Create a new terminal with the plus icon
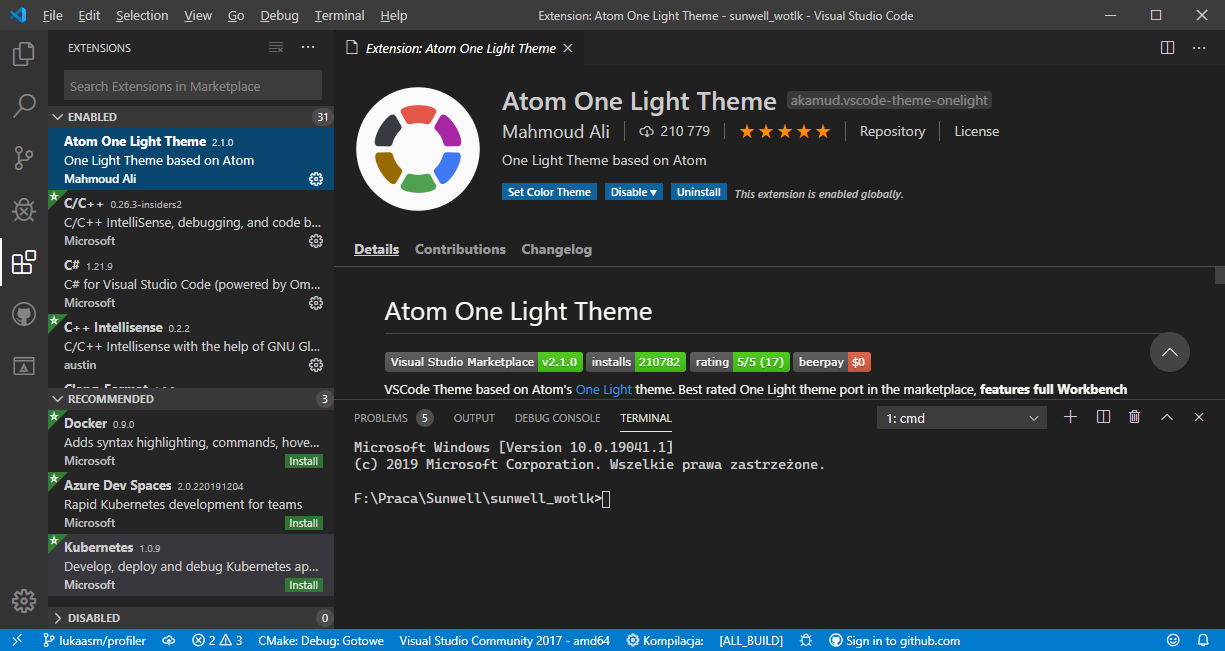 [1071, 417]
